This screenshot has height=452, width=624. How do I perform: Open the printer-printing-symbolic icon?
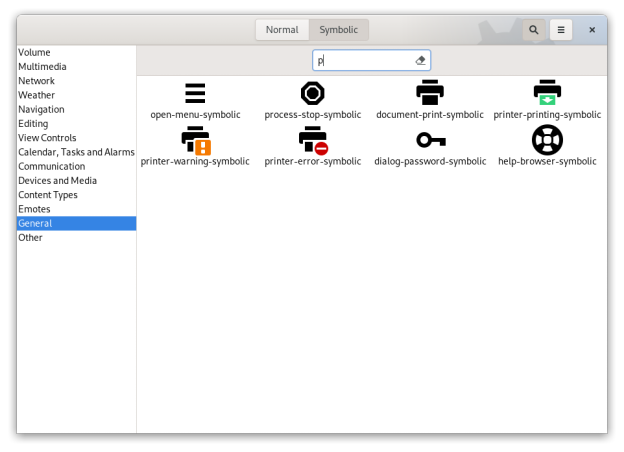[547, 94]
